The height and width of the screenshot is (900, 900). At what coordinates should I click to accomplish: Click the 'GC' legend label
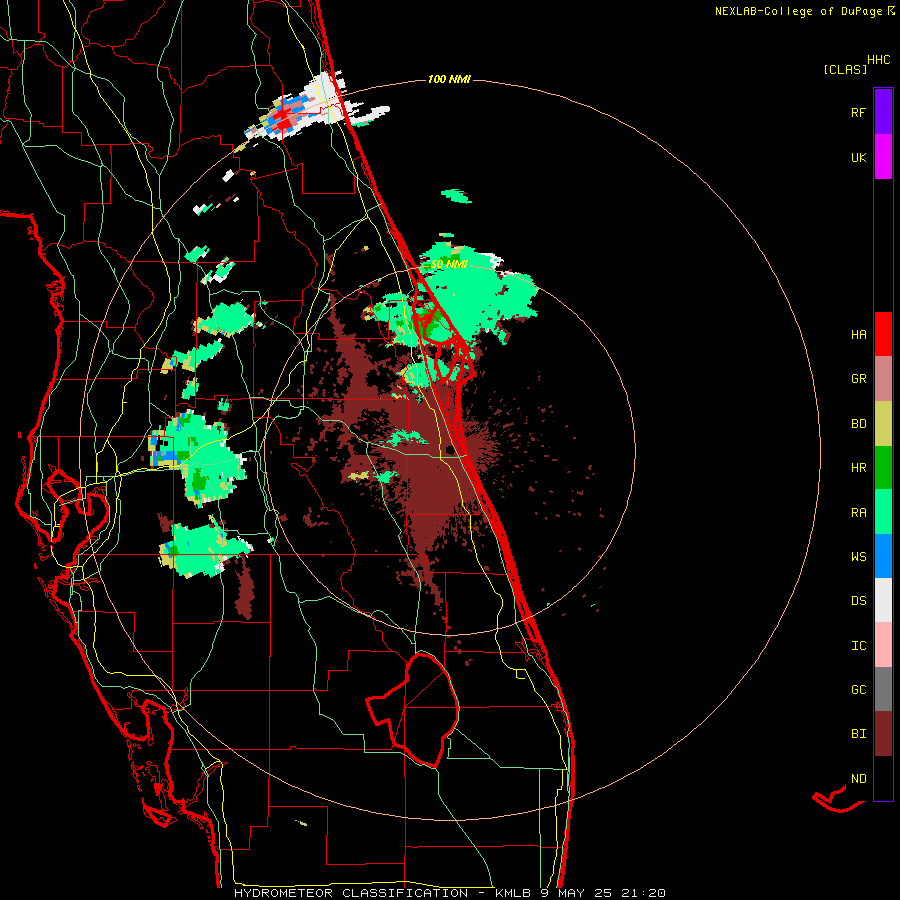coord(858,690)
